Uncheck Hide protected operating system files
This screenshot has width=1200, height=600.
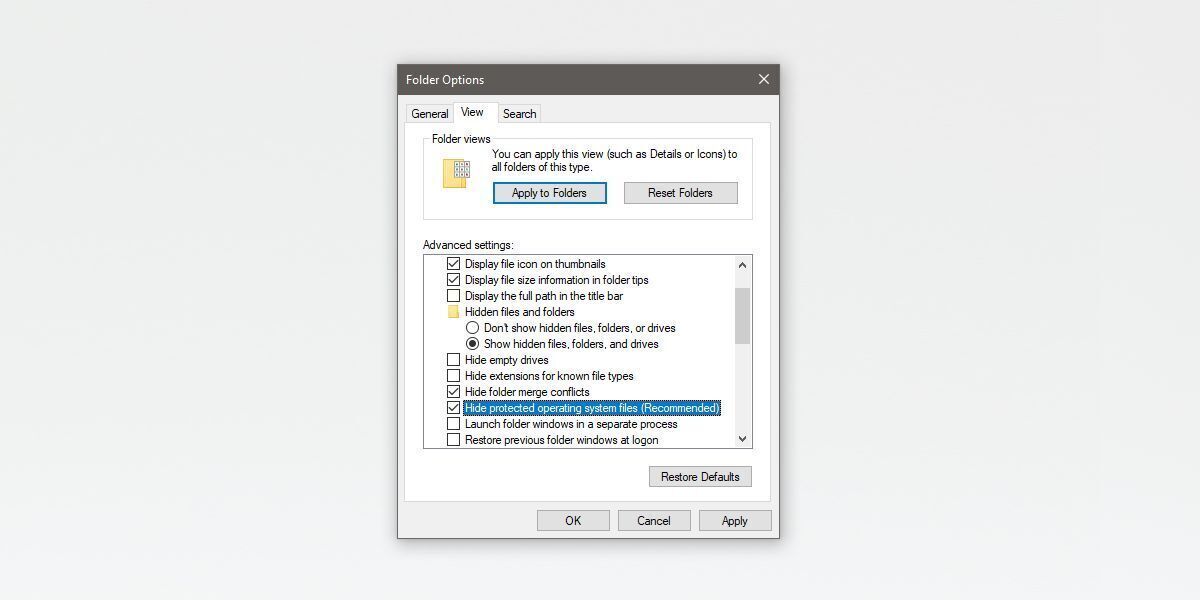[454, 408]
